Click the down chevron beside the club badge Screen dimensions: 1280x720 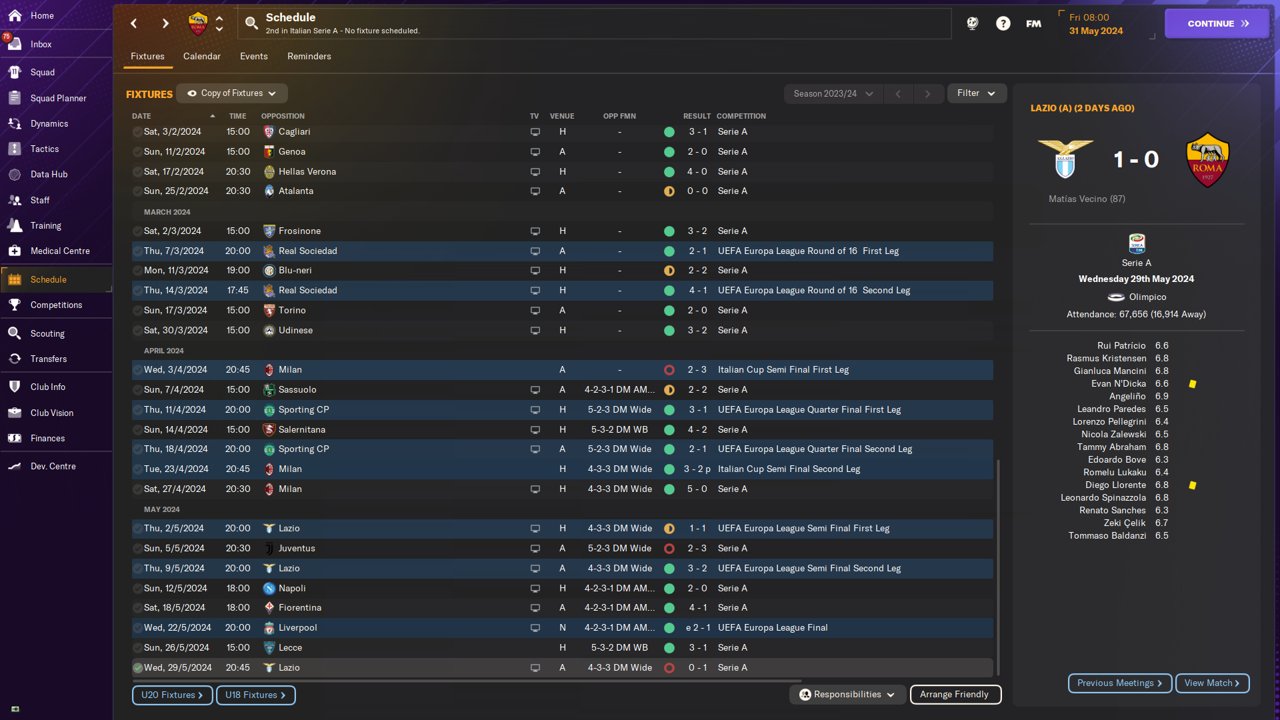click(220, 29)
